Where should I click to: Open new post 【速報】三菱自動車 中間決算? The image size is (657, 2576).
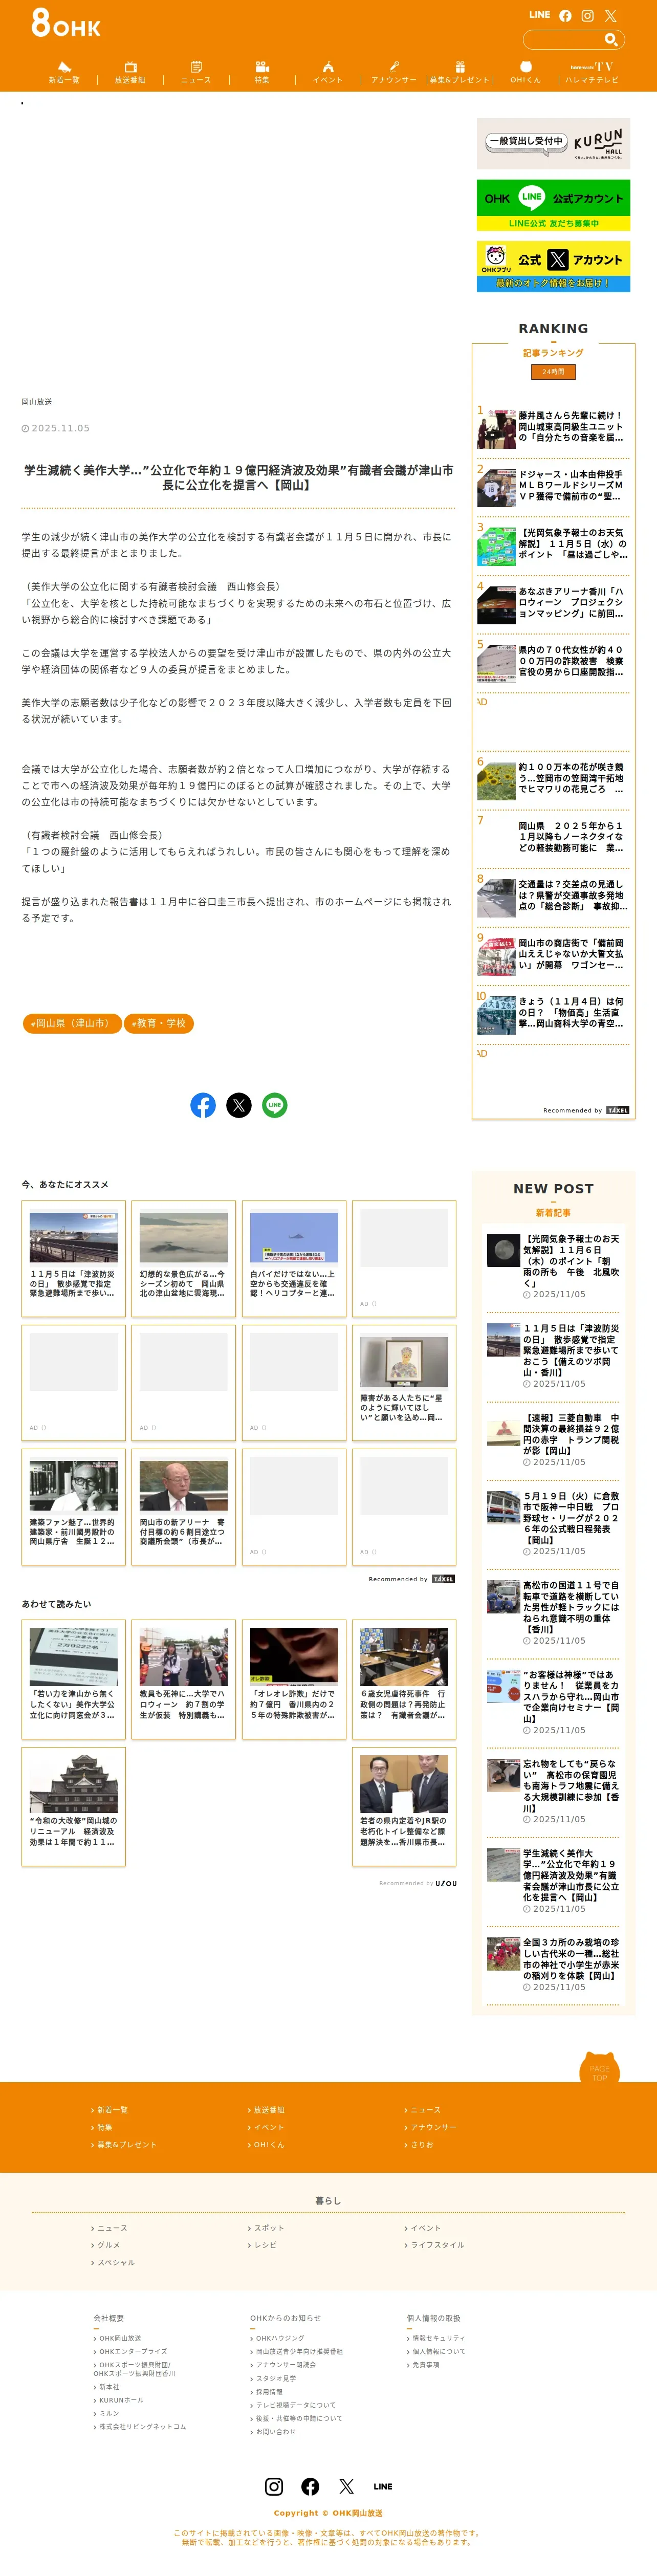[x=553, y=1440]
